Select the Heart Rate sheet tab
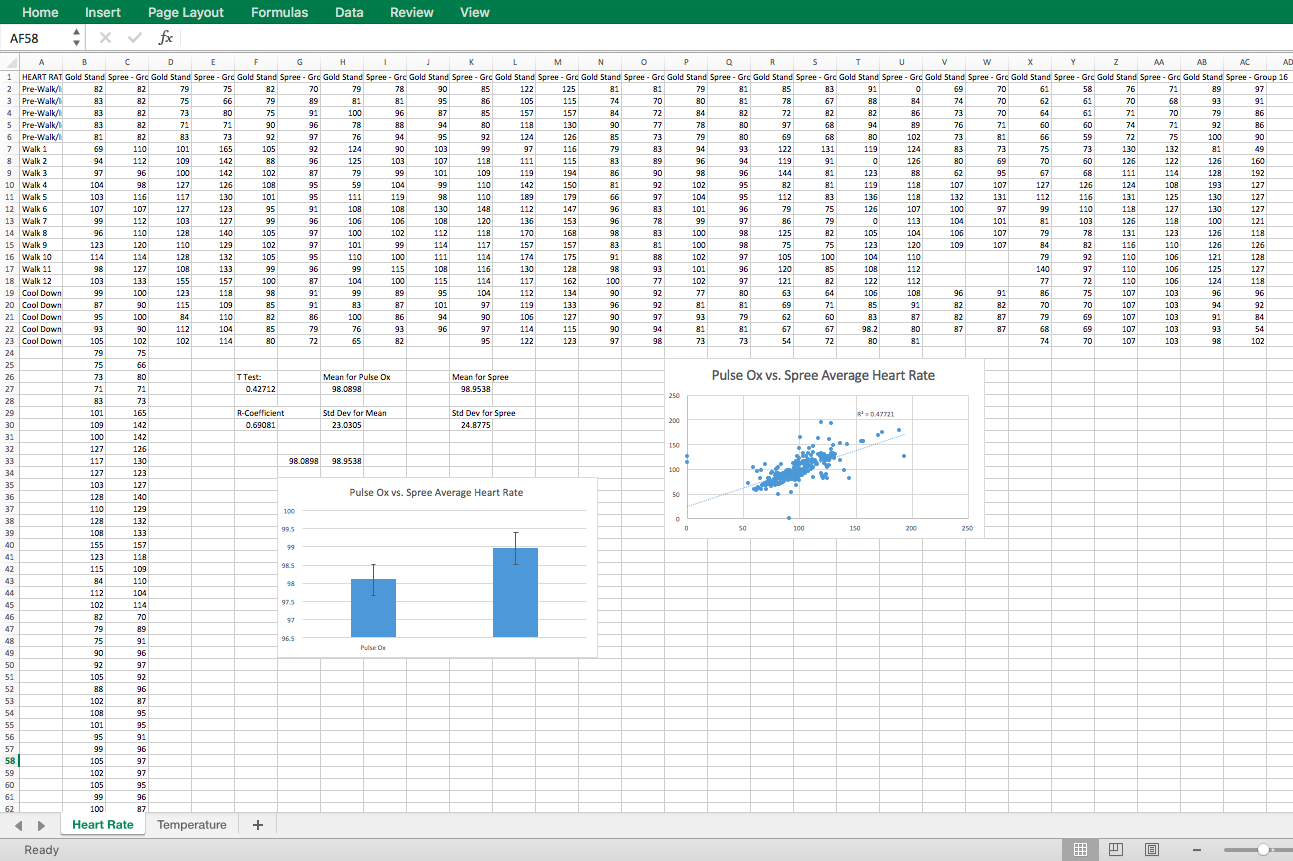 102,825
